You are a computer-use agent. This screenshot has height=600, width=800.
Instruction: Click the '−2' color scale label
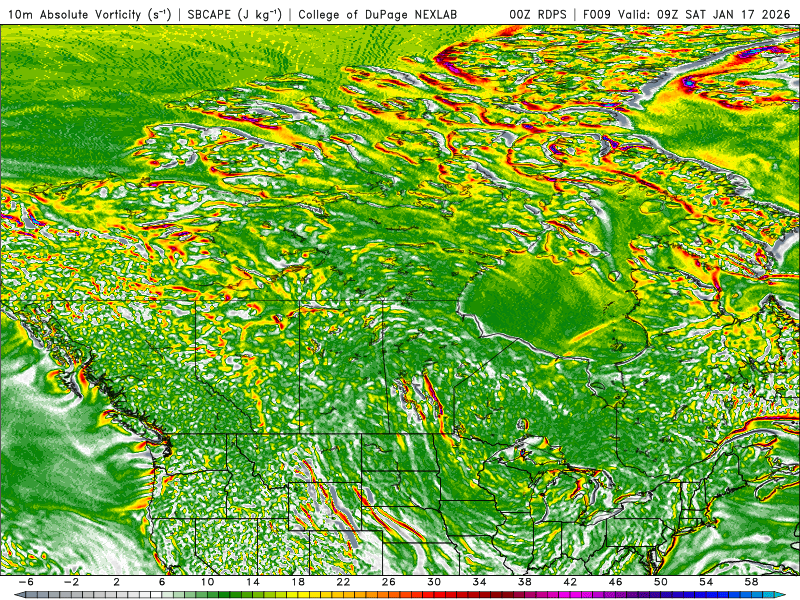point(71,582)
